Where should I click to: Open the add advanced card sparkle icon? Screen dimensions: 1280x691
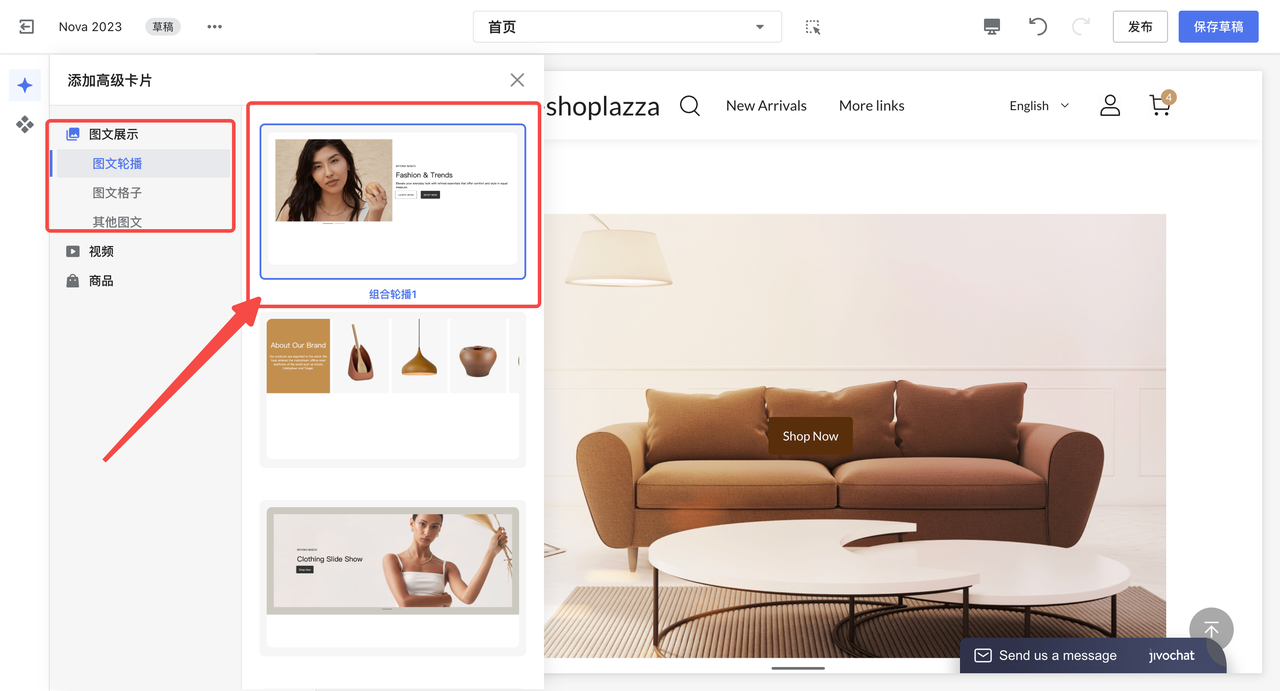click(25, 86)
